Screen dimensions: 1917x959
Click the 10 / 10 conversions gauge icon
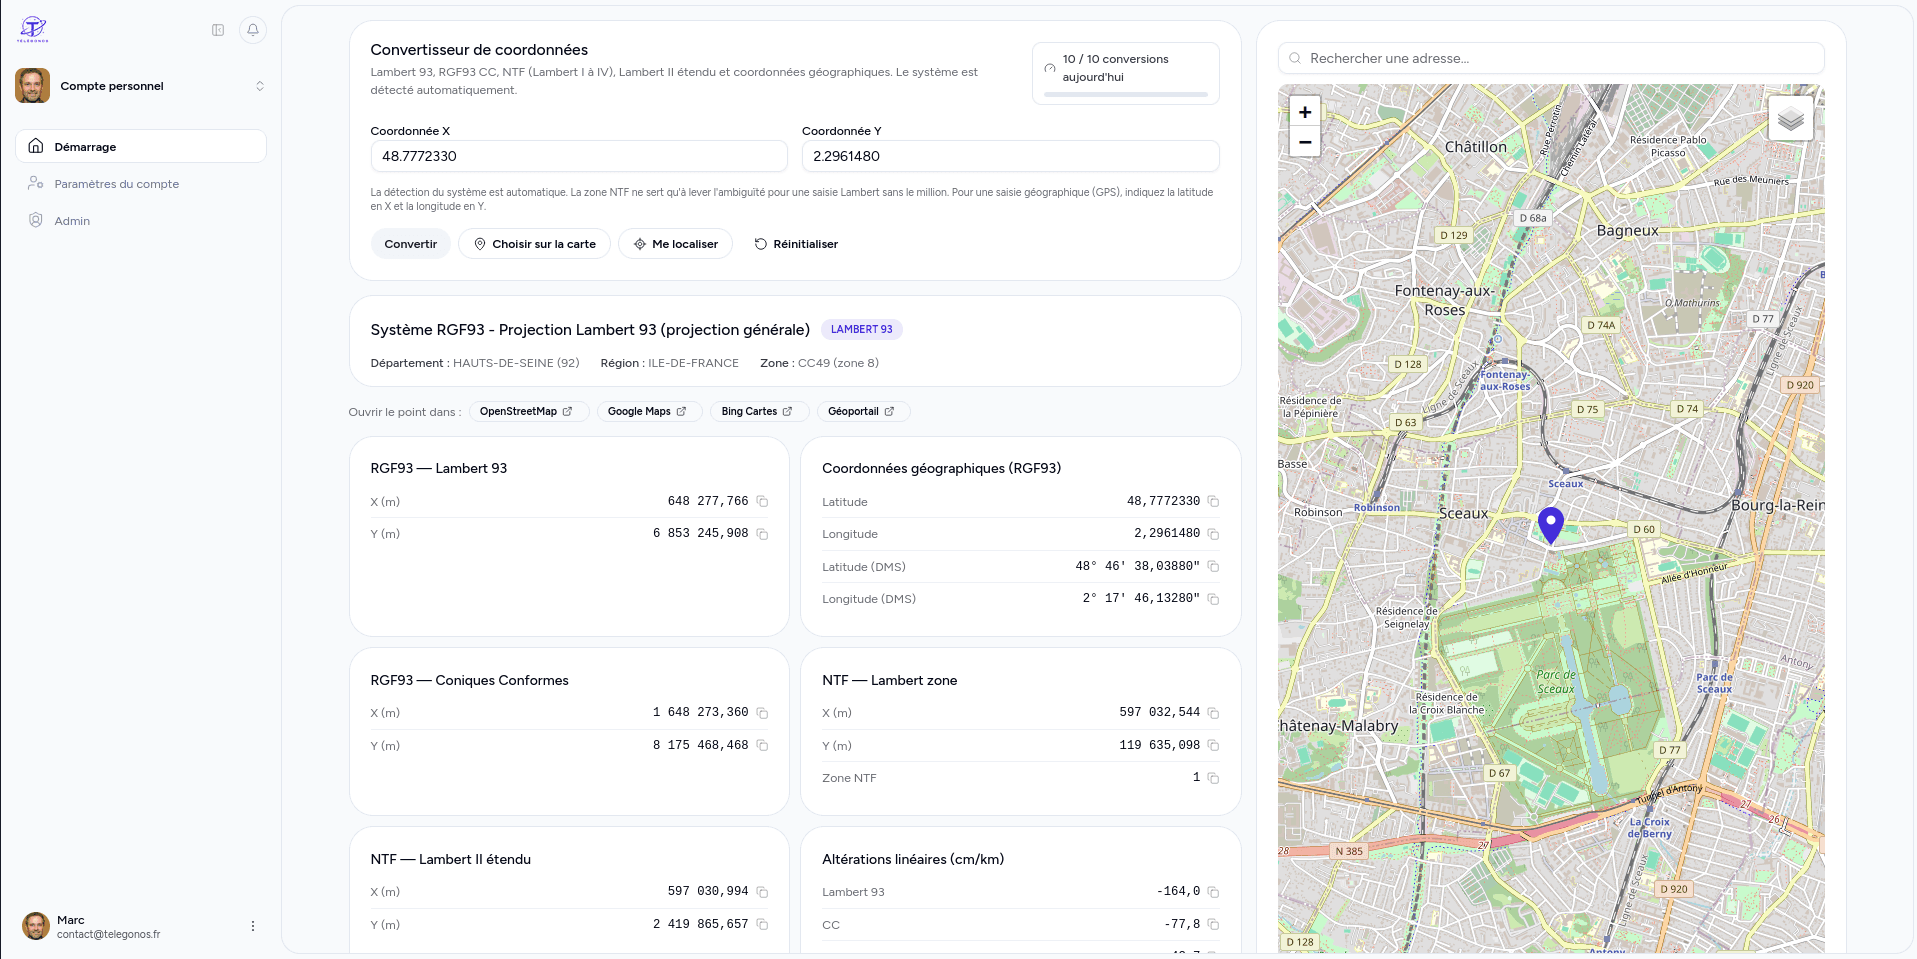(x=1050, y=68)
